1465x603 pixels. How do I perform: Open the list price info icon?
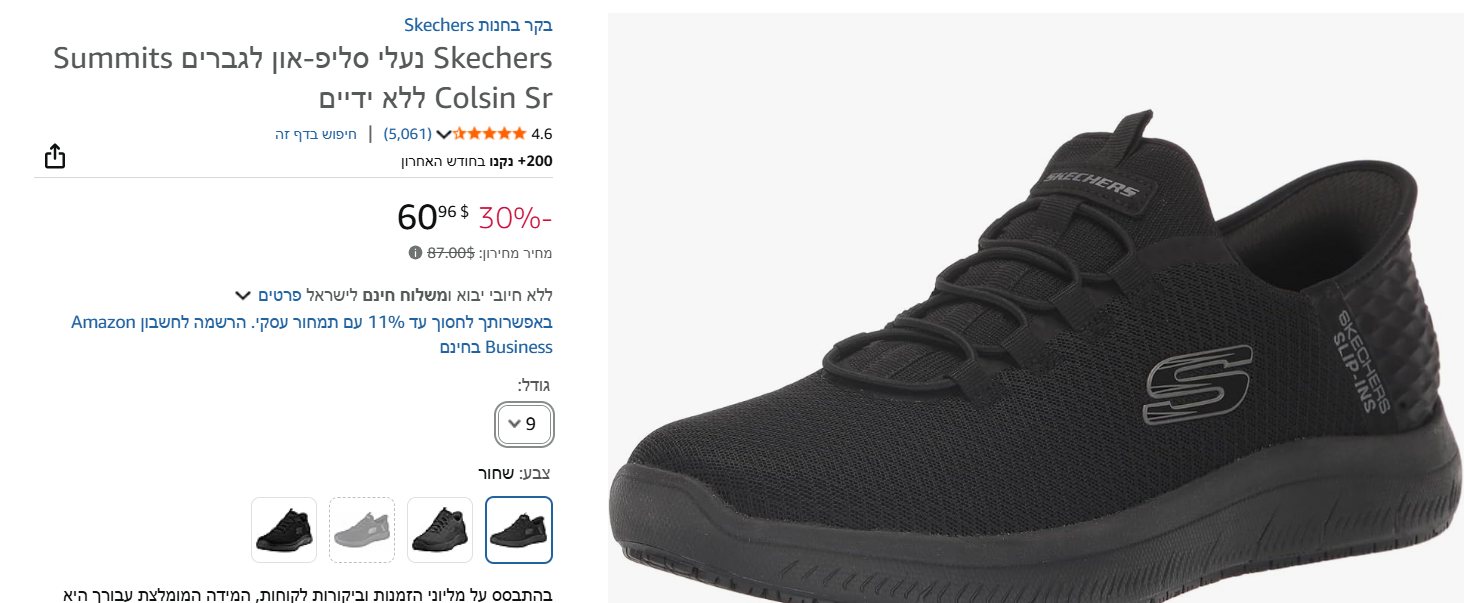(415, 253)
